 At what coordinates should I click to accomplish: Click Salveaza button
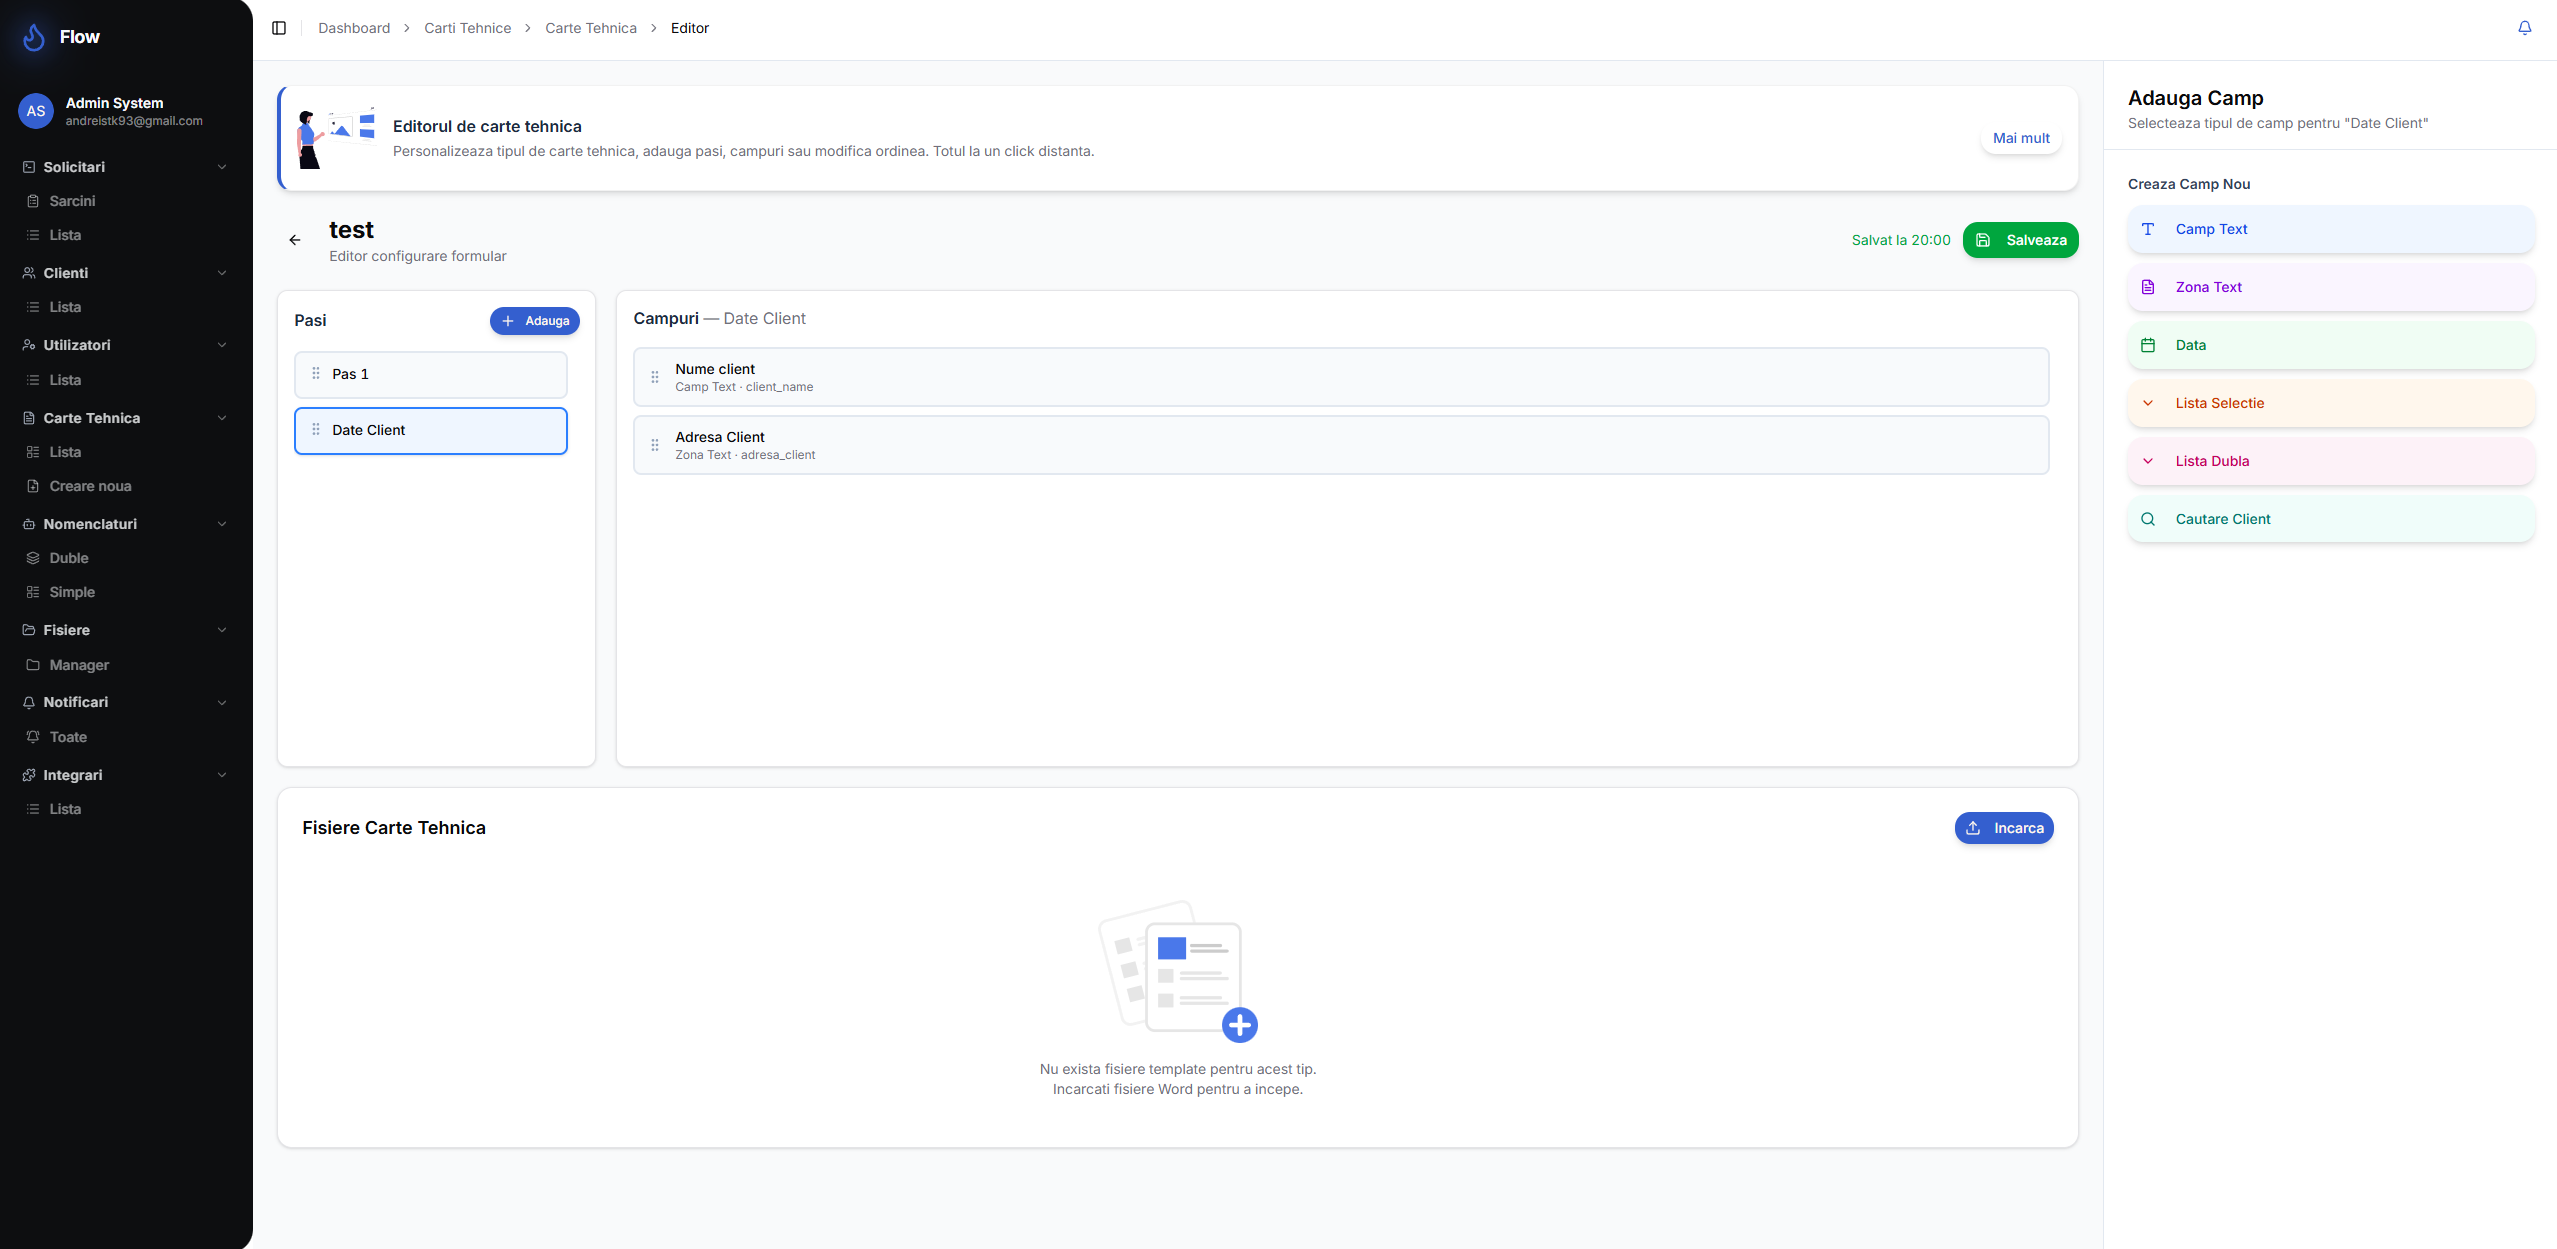tap(2020, 240)
